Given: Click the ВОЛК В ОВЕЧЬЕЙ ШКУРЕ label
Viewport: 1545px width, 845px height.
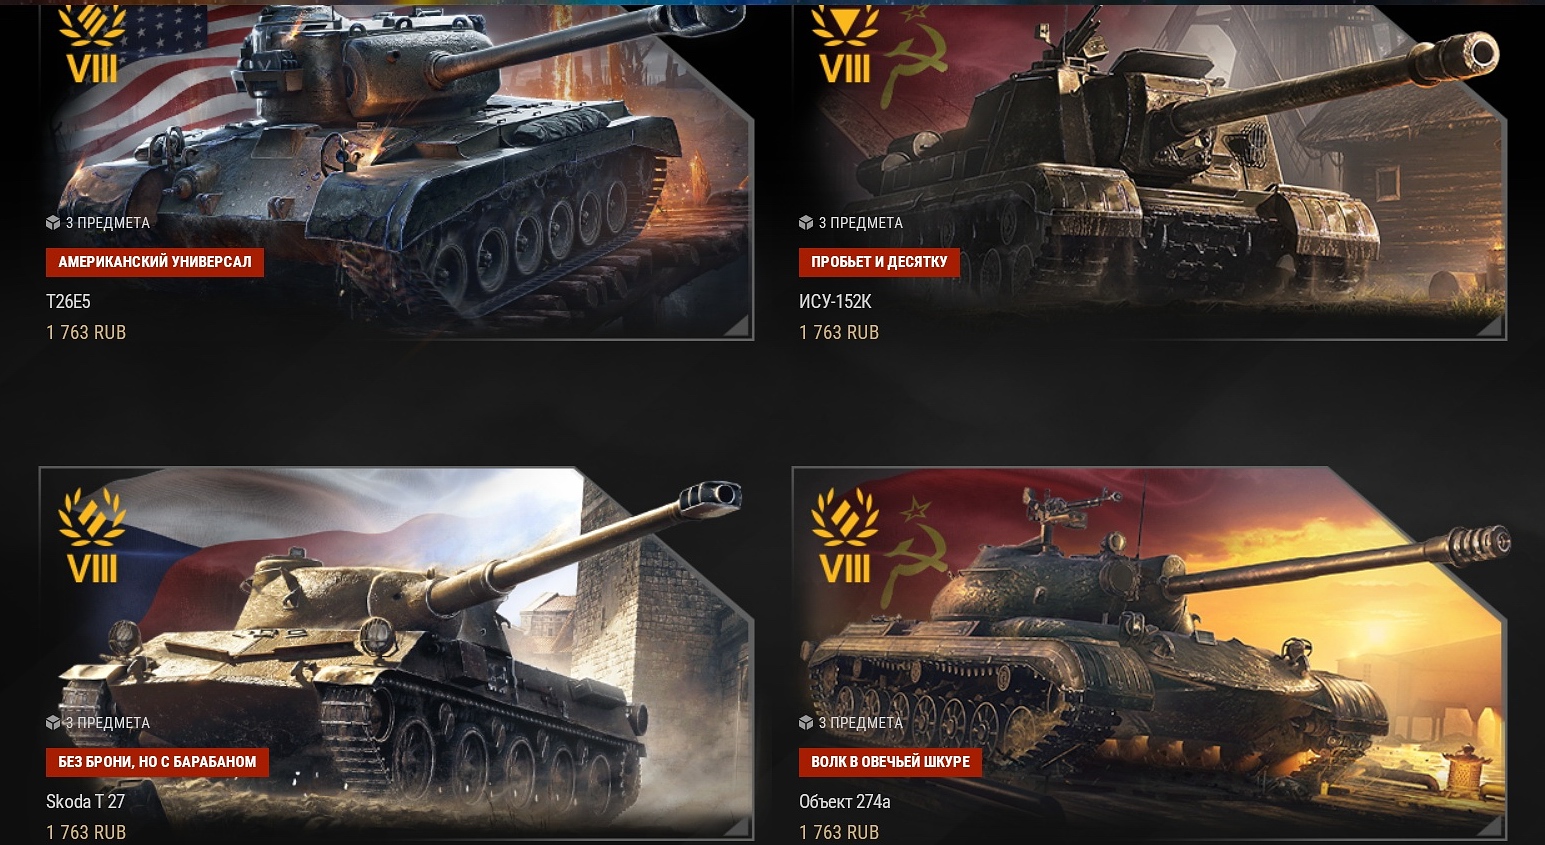Looking at the screenshot, I should pyautogui.click(x=890, y=762).
